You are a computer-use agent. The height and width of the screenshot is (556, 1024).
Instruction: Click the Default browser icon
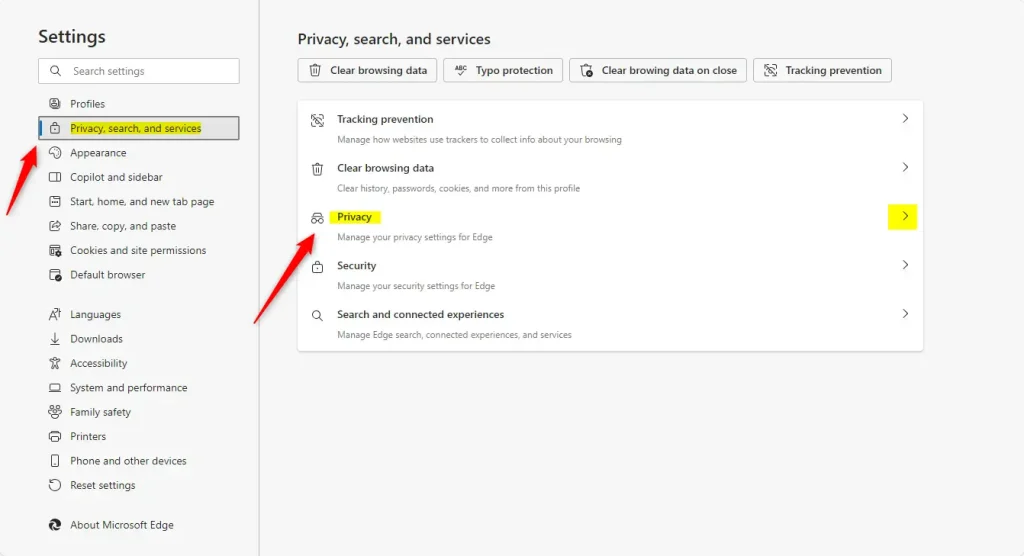click(x=55, y=274)
